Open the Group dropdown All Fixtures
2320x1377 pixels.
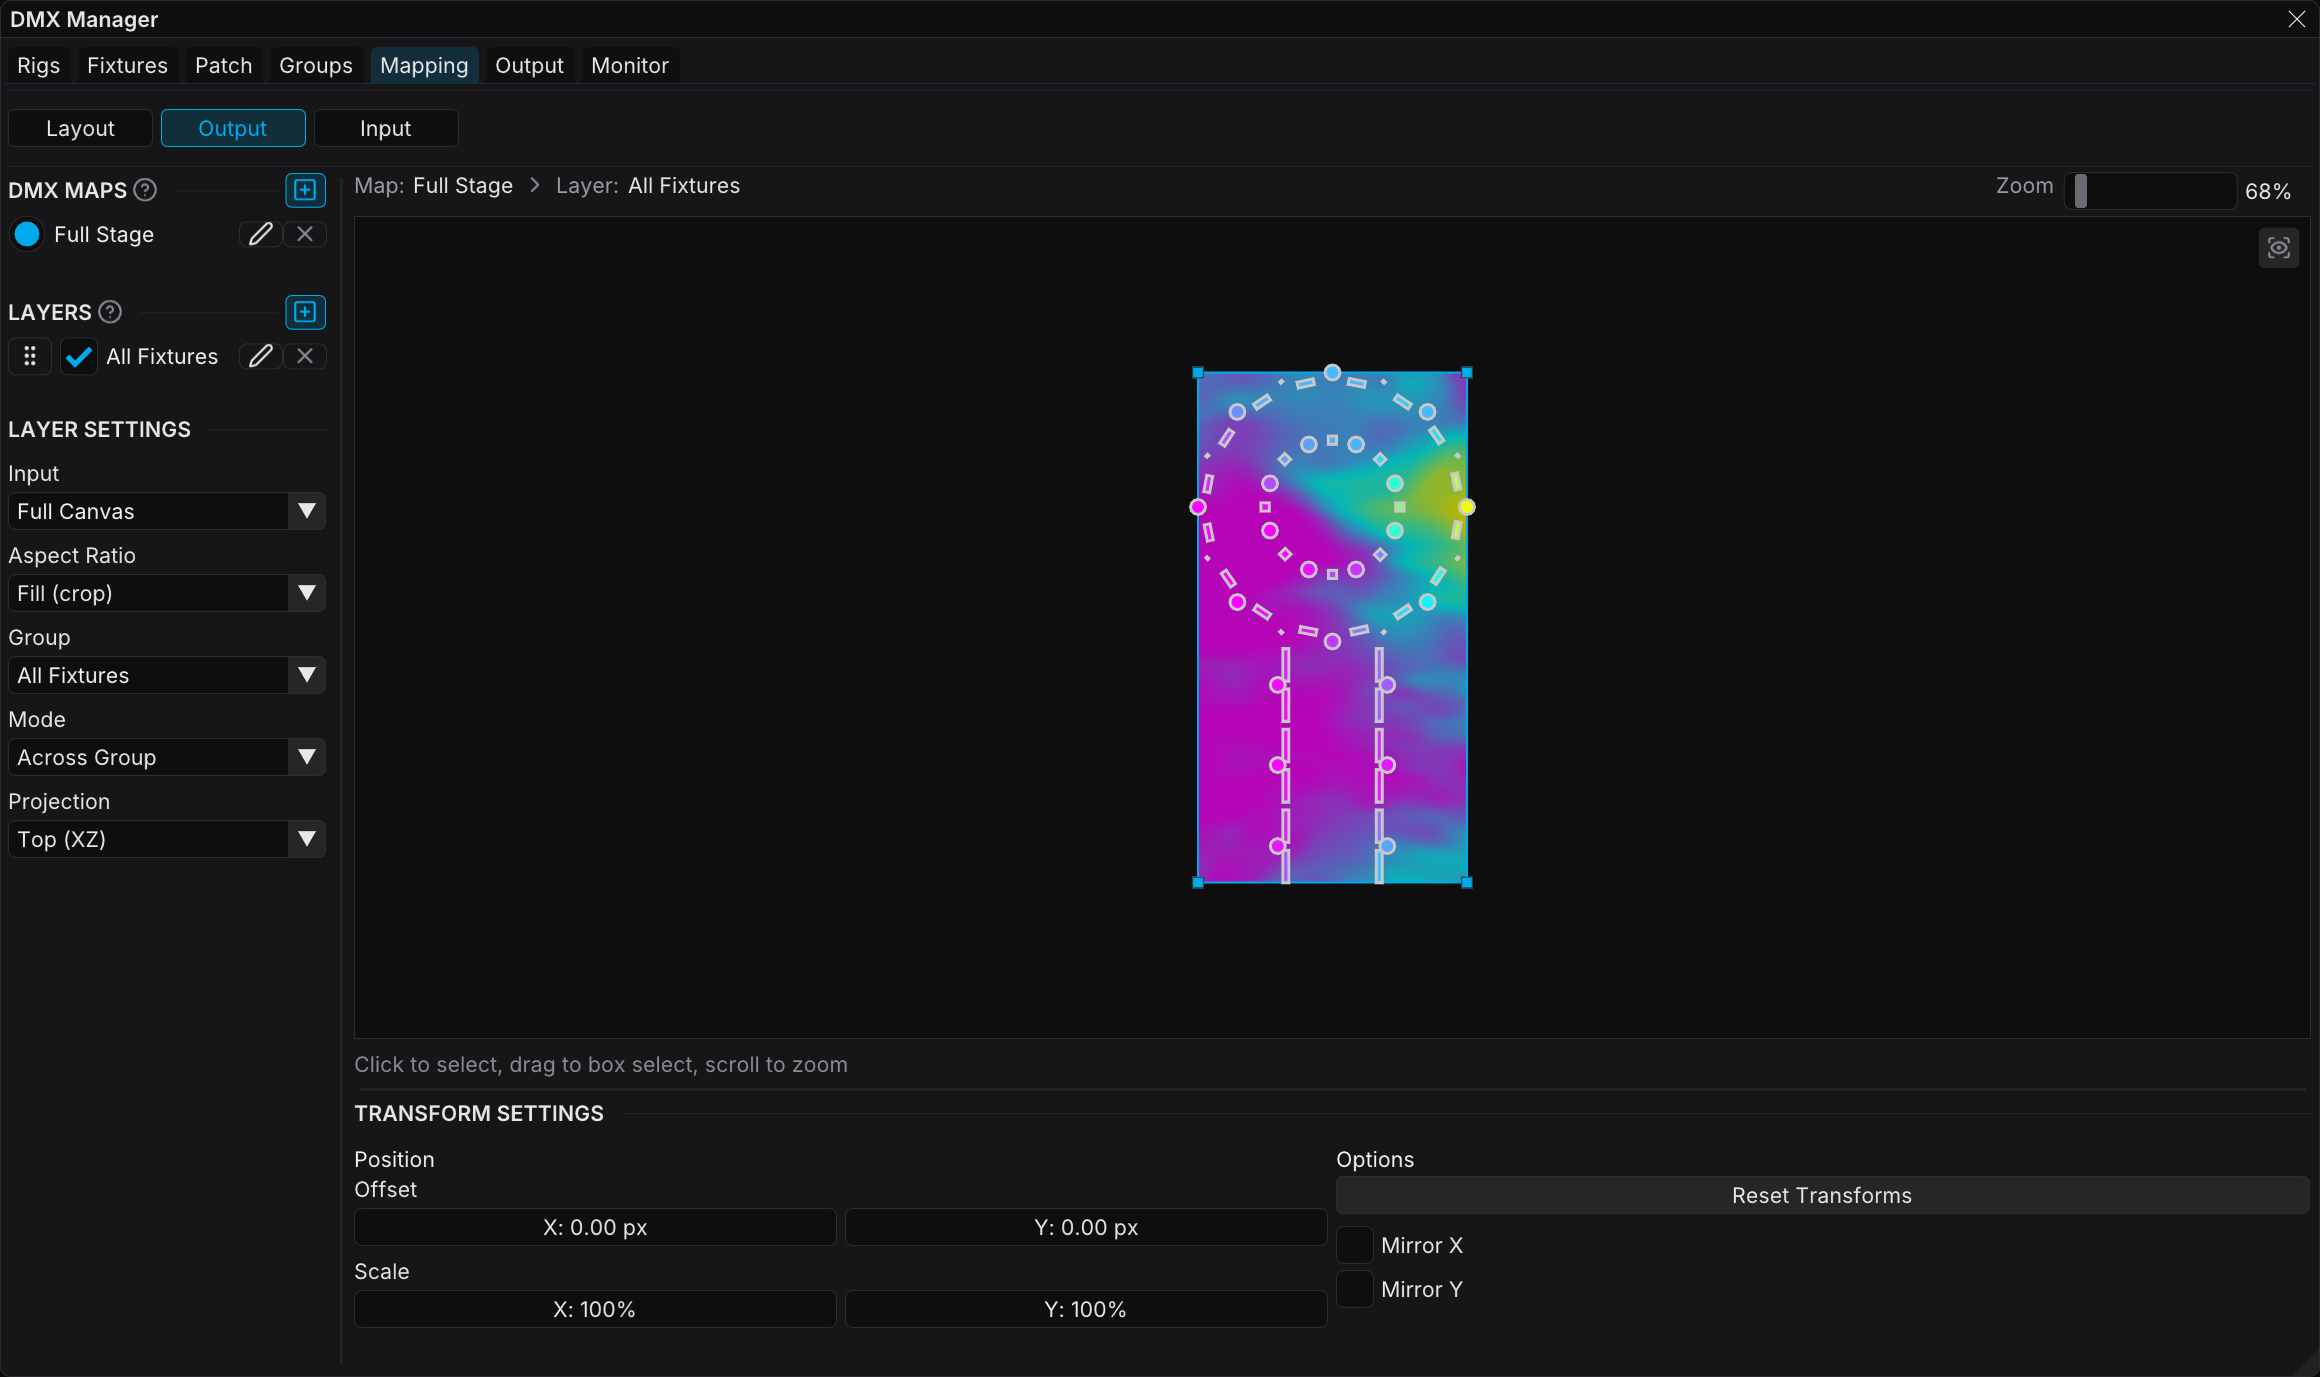click(167, 675)
